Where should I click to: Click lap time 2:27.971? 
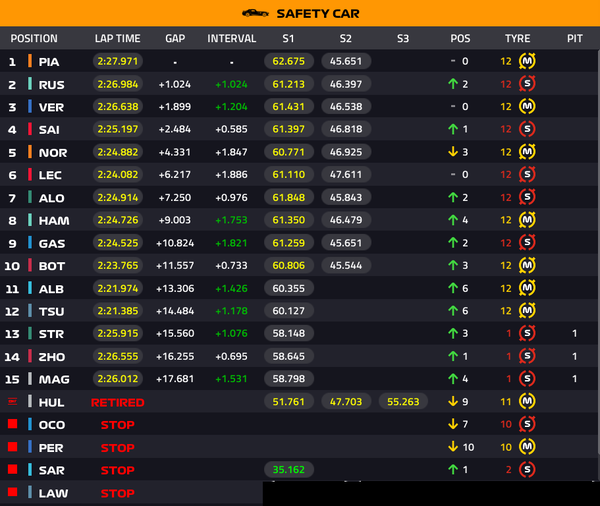(x=117, y=61)
